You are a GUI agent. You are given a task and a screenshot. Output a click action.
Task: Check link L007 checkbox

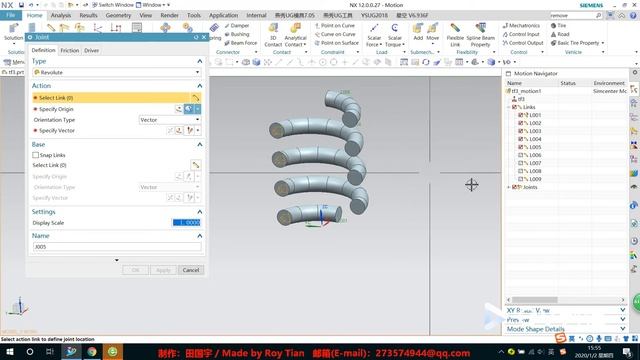[x=521, y=163]
